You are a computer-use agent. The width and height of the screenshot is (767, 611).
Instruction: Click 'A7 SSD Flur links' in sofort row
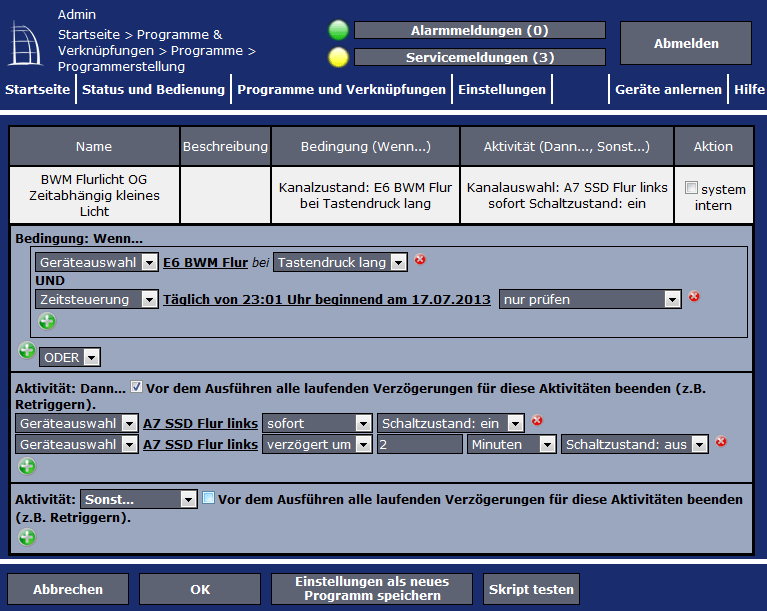(201, 423)
